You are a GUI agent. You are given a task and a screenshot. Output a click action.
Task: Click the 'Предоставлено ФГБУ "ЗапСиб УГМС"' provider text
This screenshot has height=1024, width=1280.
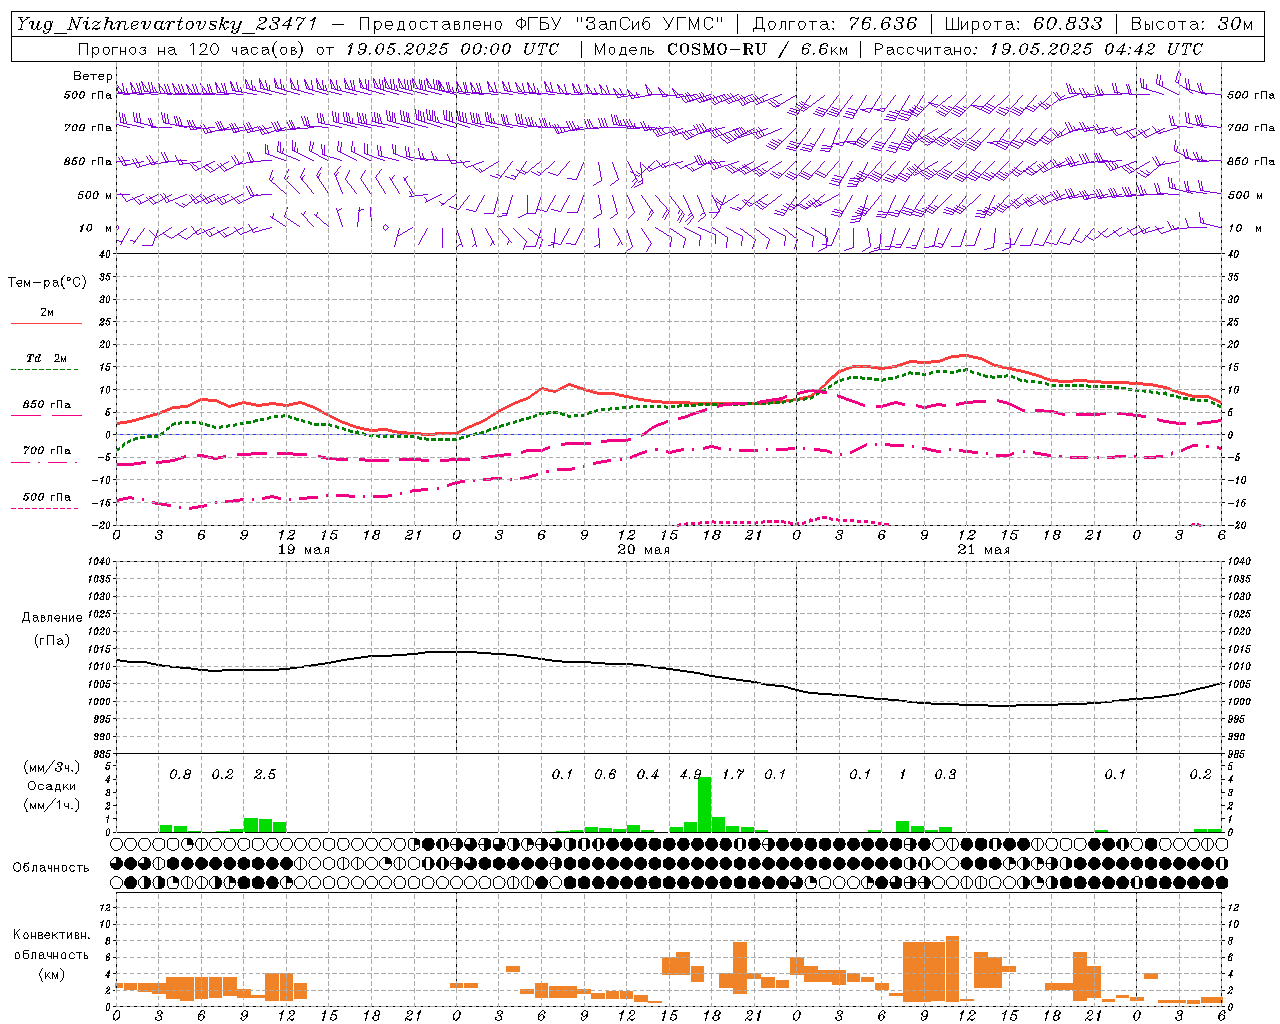coord(541,24)
